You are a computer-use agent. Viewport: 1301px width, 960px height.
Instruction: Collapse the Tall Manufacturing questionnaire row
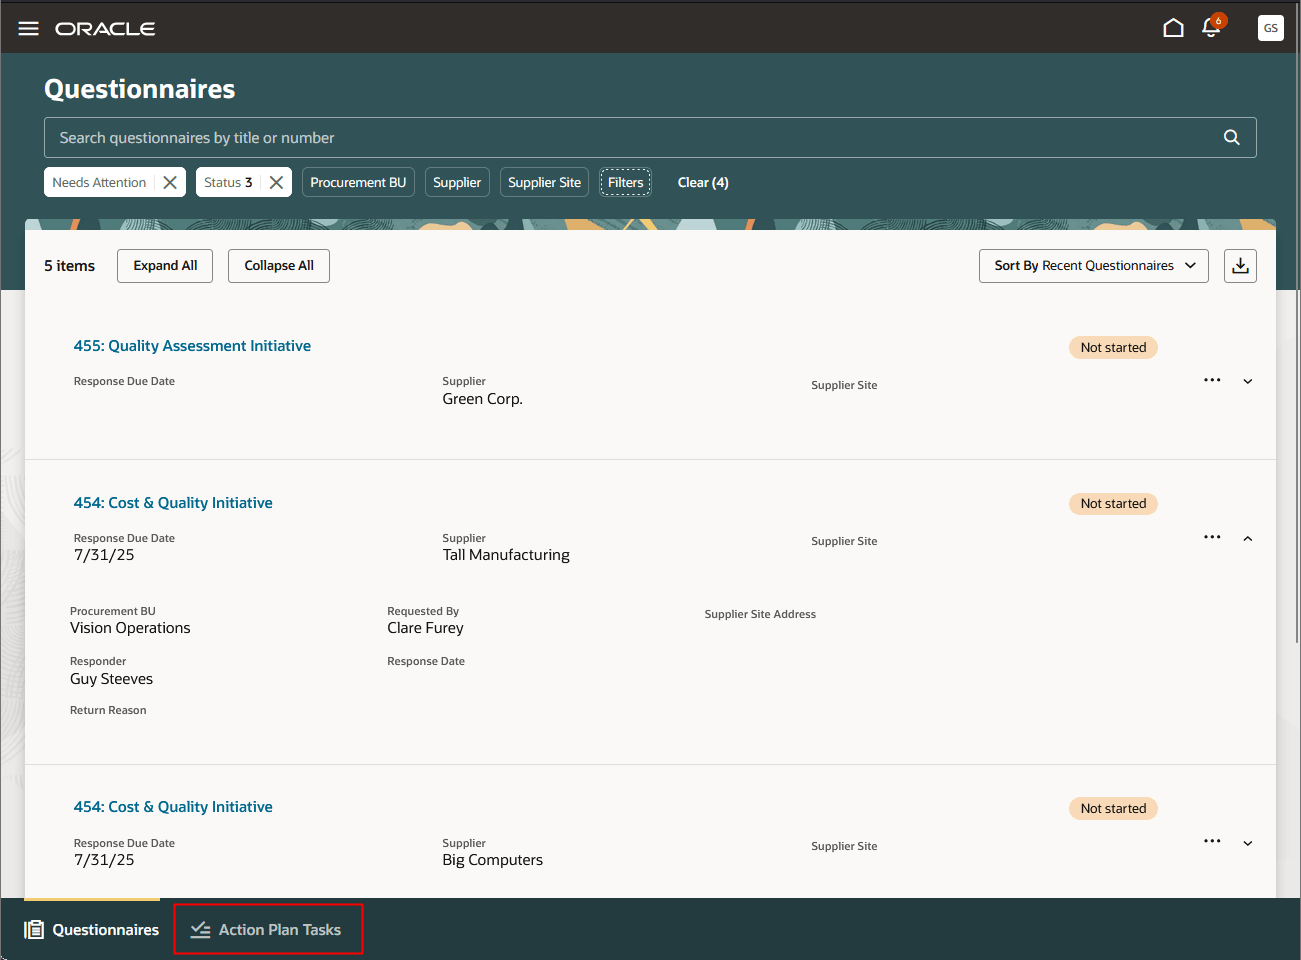[1248, 538]
